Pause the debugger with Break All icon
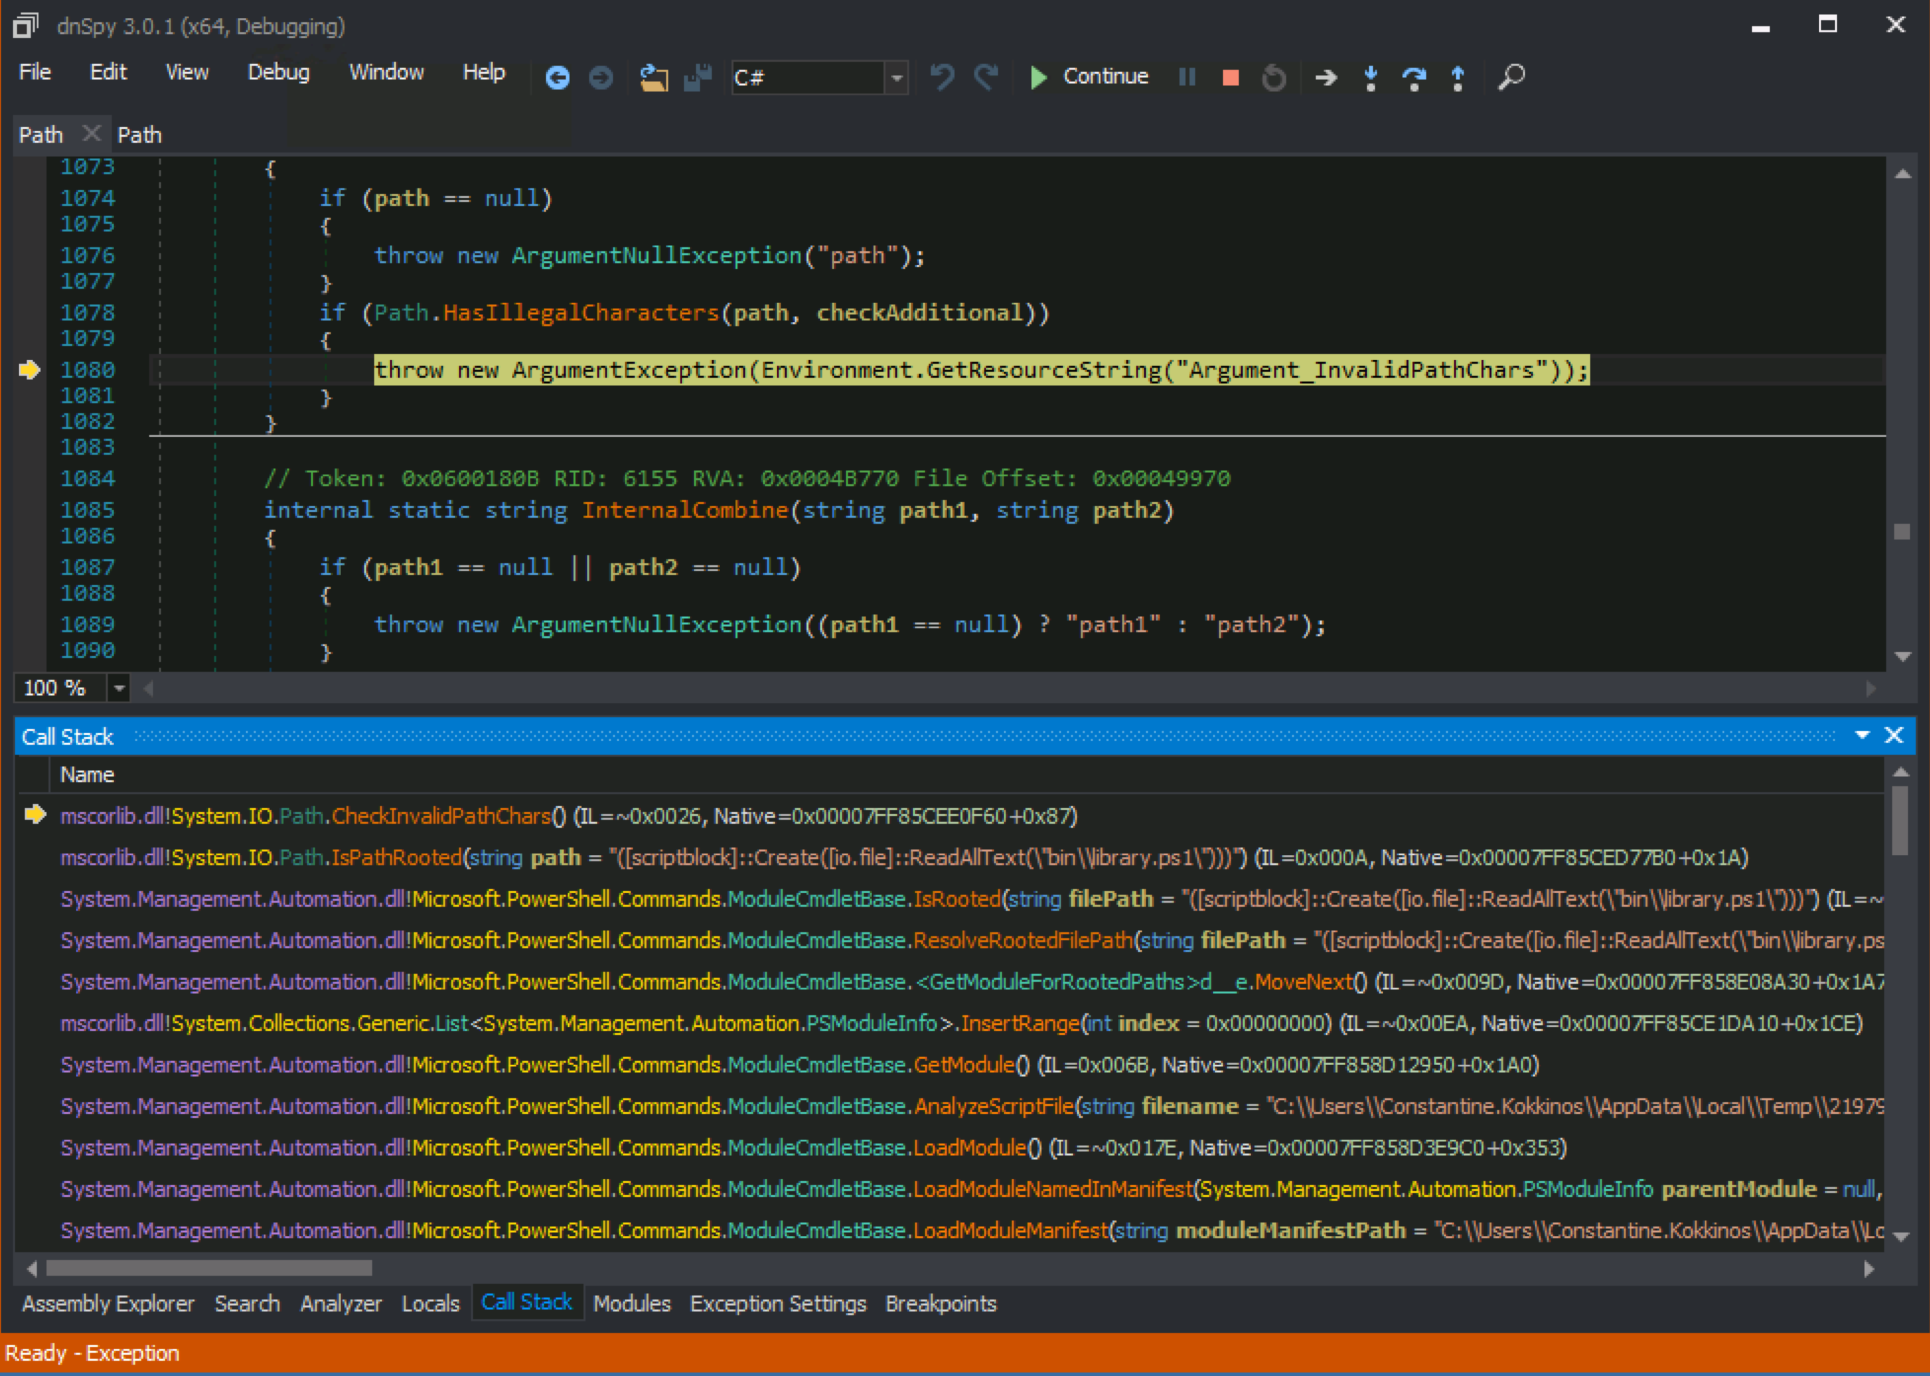The width and height of the screenshot is (1930, 1376). pos(1187,77)
